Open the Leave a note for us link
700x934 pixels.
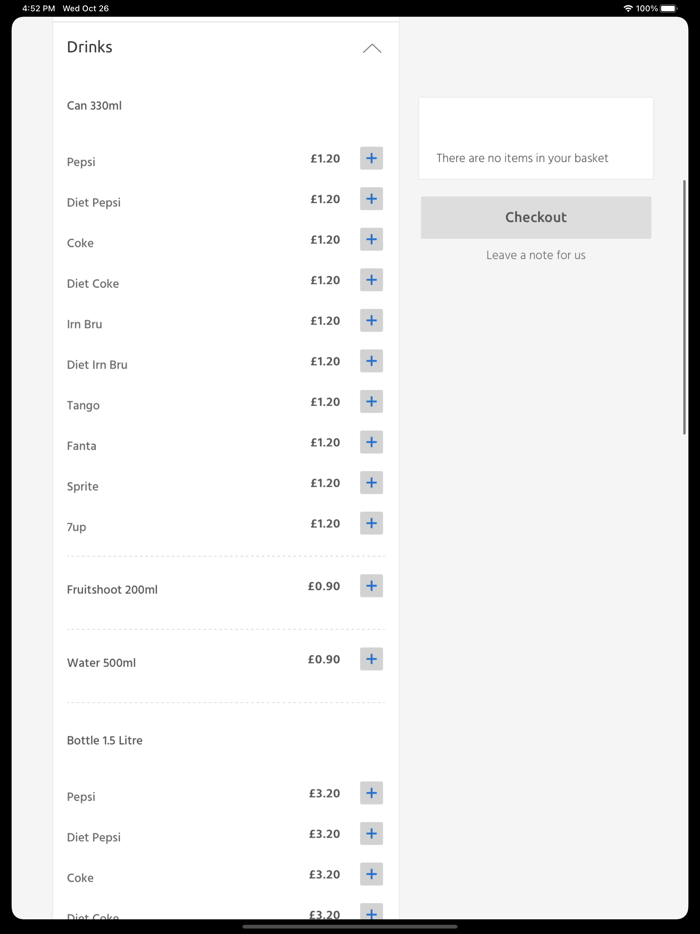click(x=536, y=255)
